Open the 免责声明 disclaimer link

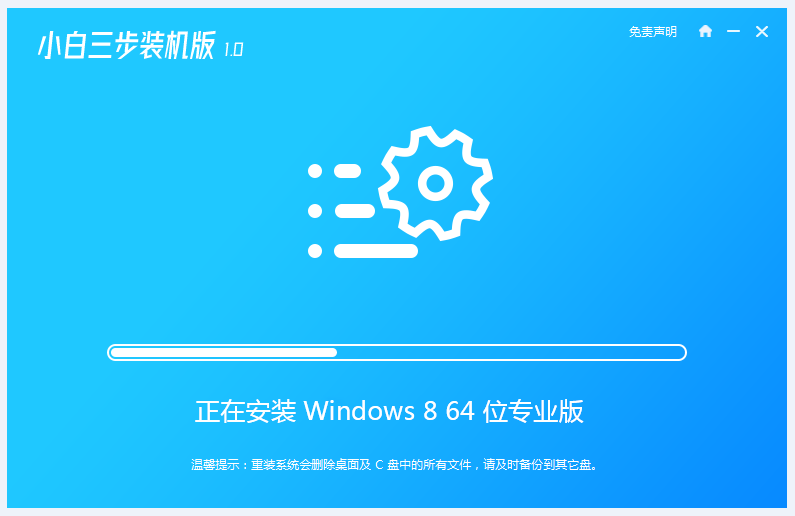(653, 32)
